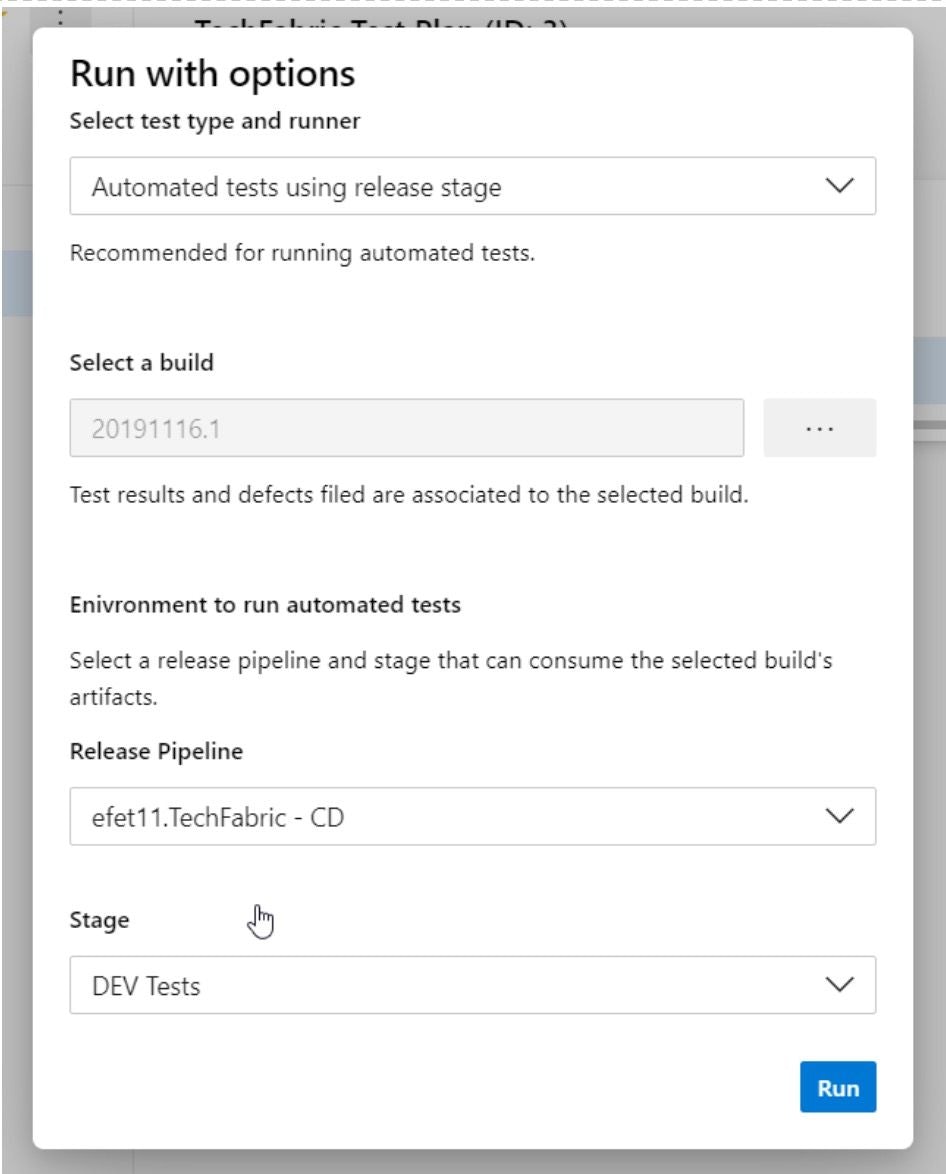Image resolution: width=946 pixels, height=1174 pixels.
Task: Click the Run button
Action: pos(838,1087)
